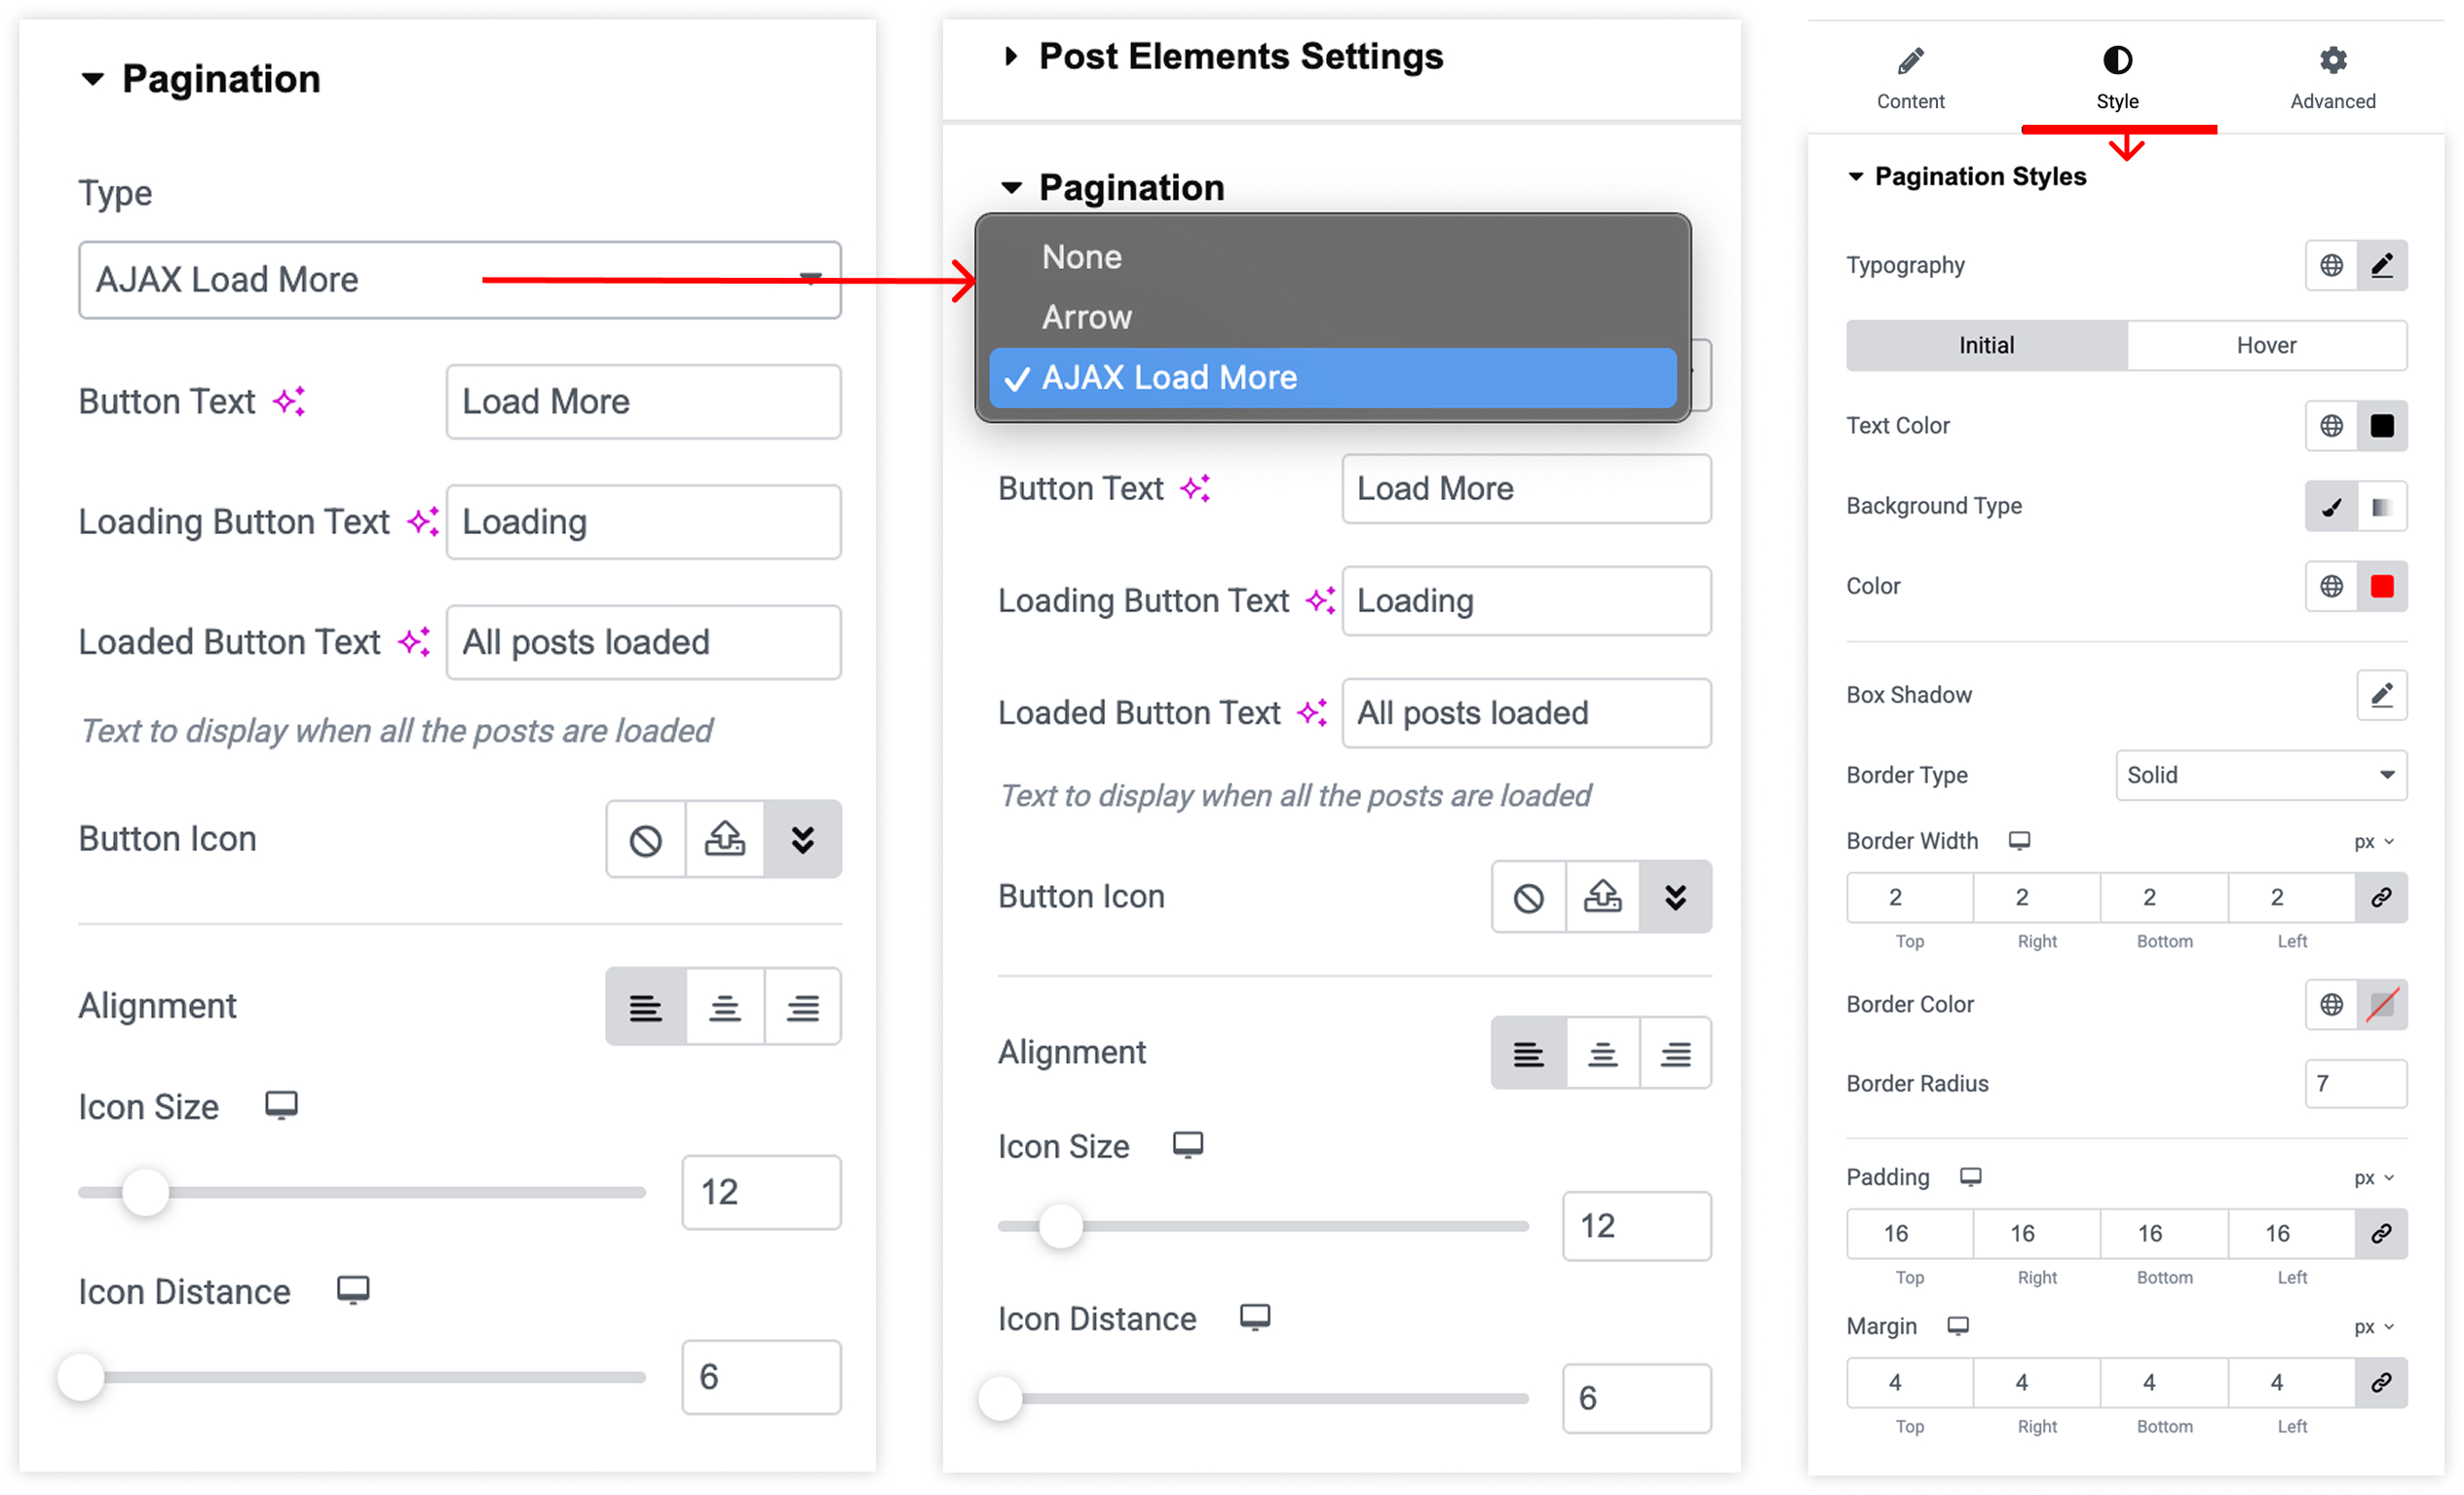Open the Type dropdown showing AJAX Load More
Screen dimensions: 2464x1495
[x=460, y=280]
